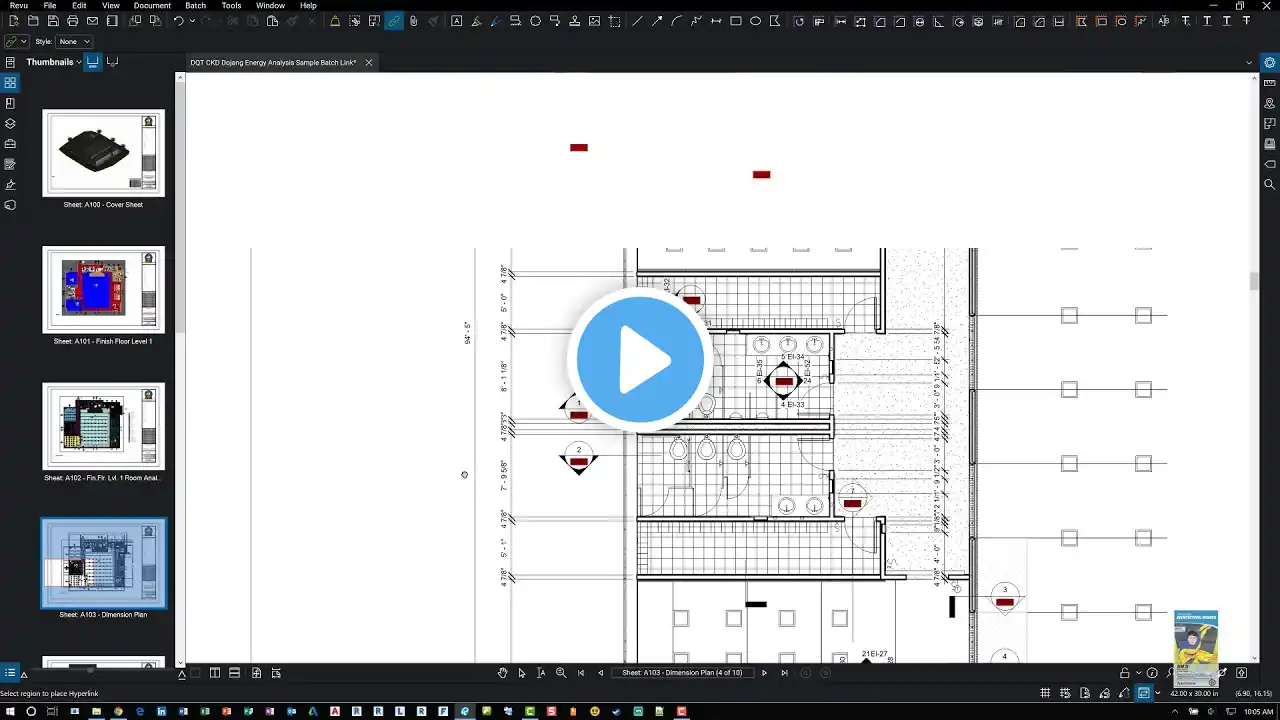Open the A102 Room Analysis thumbnail
1280x720 pixels.
click(103, 426)
